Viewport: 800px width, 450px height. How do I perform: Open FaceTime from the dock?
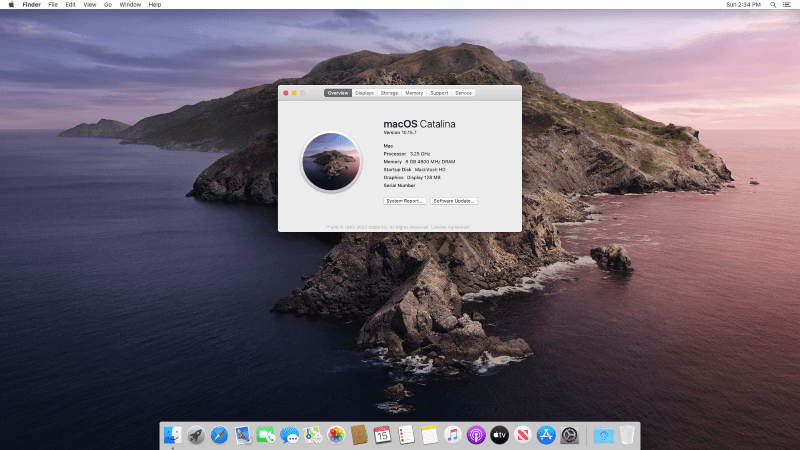[266, 435]
